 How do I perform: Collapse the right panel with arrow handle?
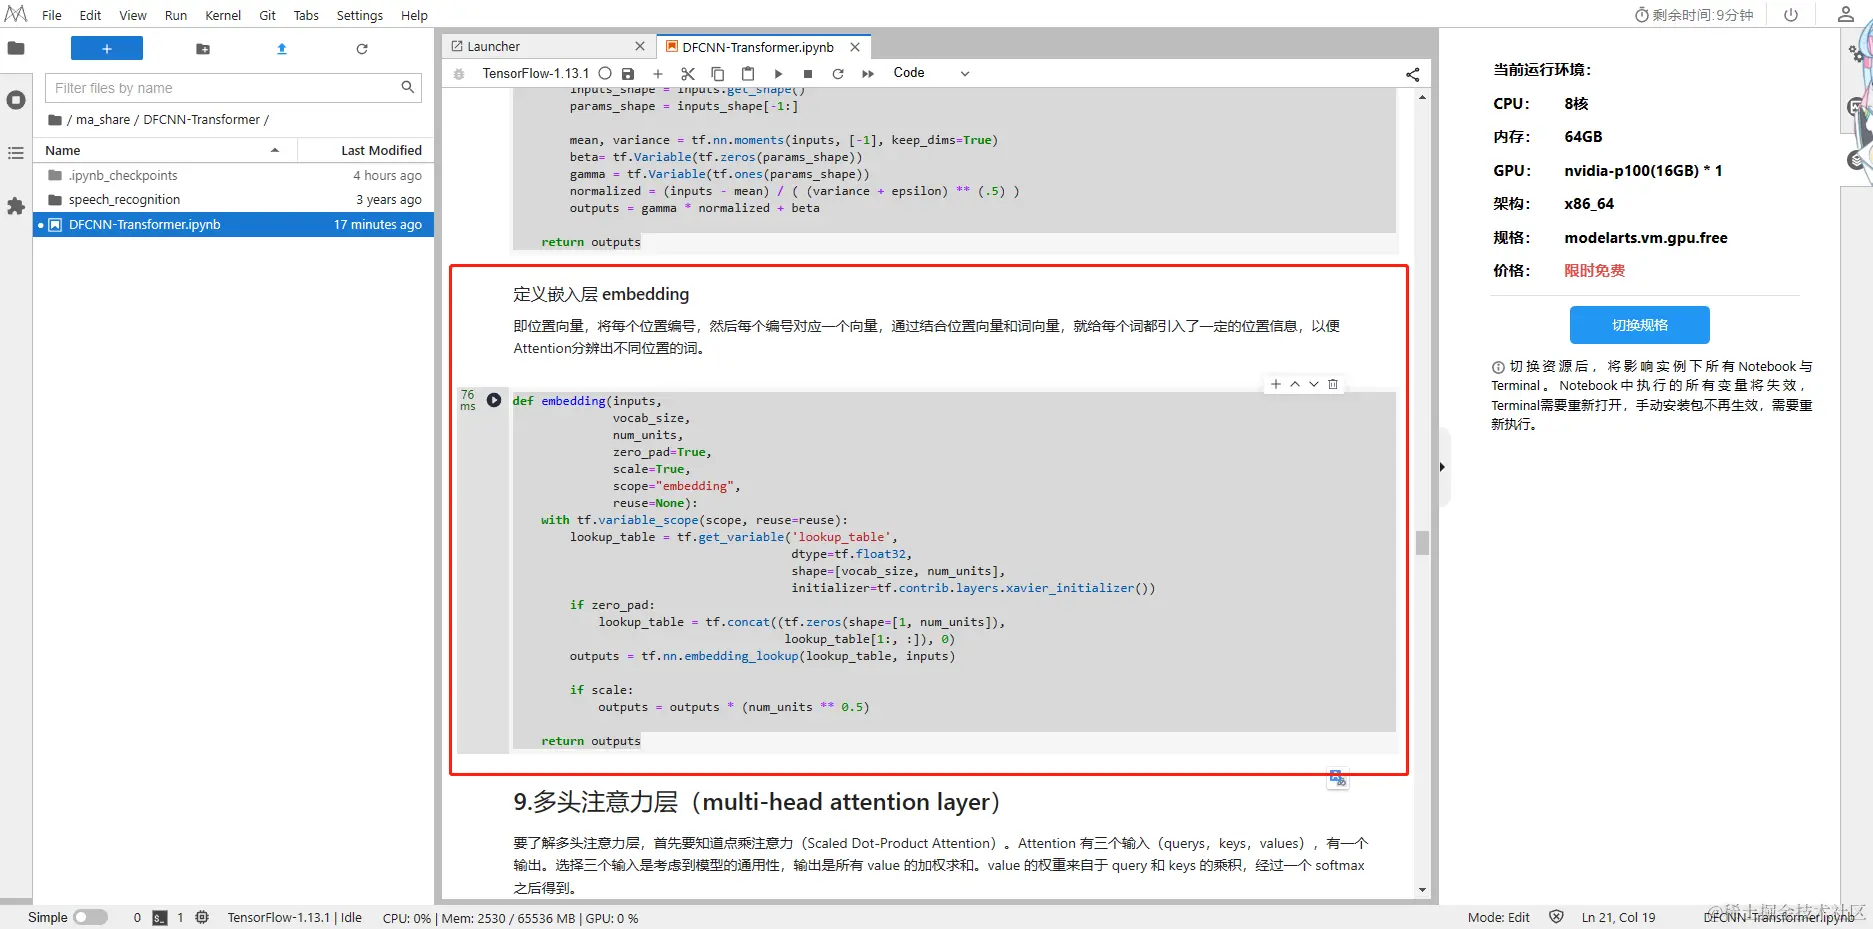[1443, 467]
